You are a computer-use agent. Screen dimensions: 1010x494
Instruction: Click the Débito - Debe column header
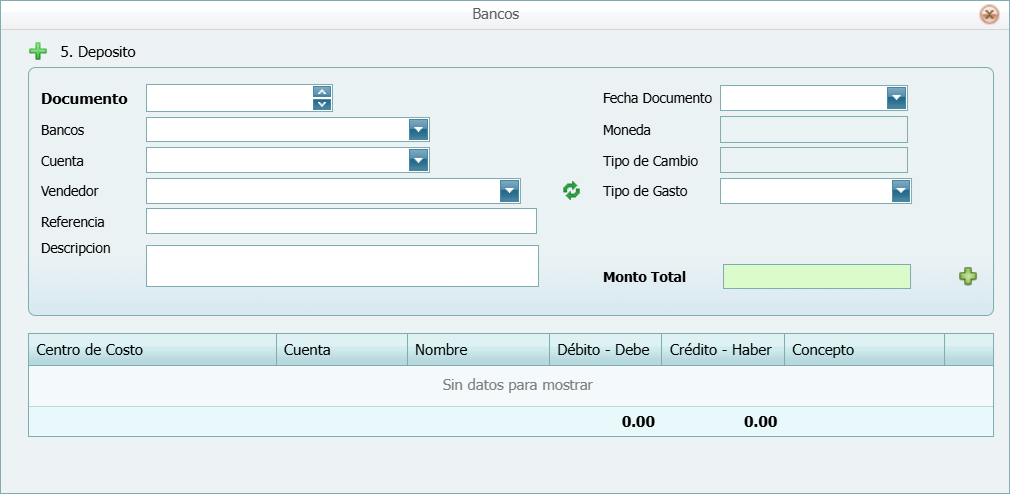pyautogui.click(x=605, y=350)
